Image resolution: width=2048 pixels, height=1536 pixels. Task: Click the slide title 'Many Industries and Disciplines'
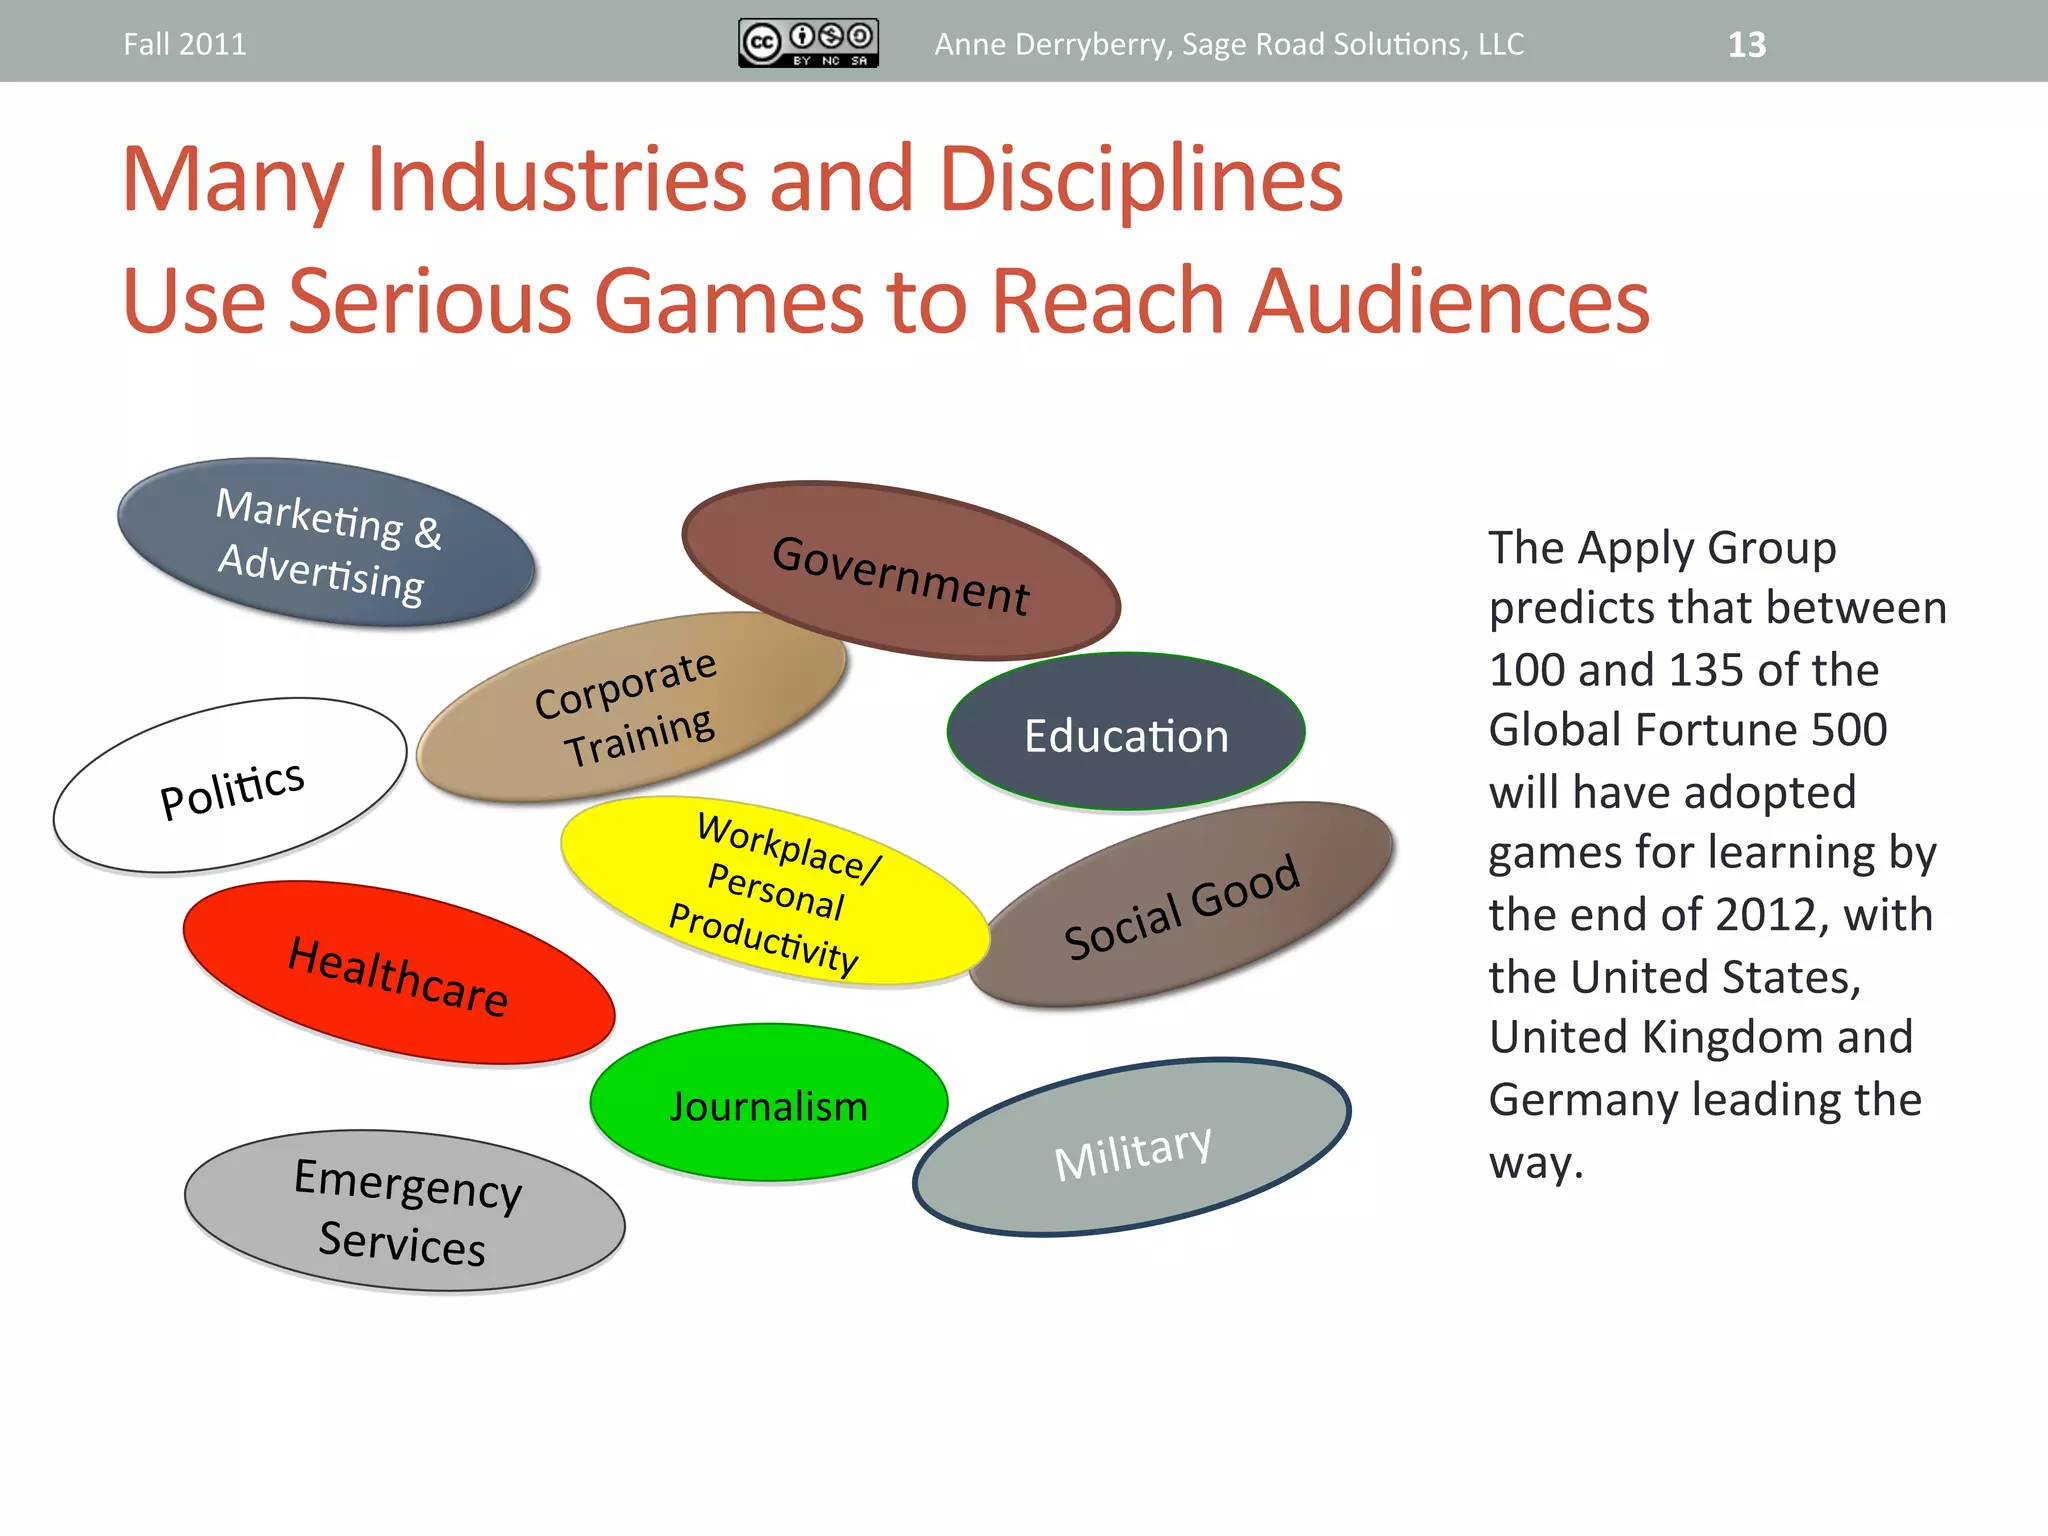tap(732, 180)
